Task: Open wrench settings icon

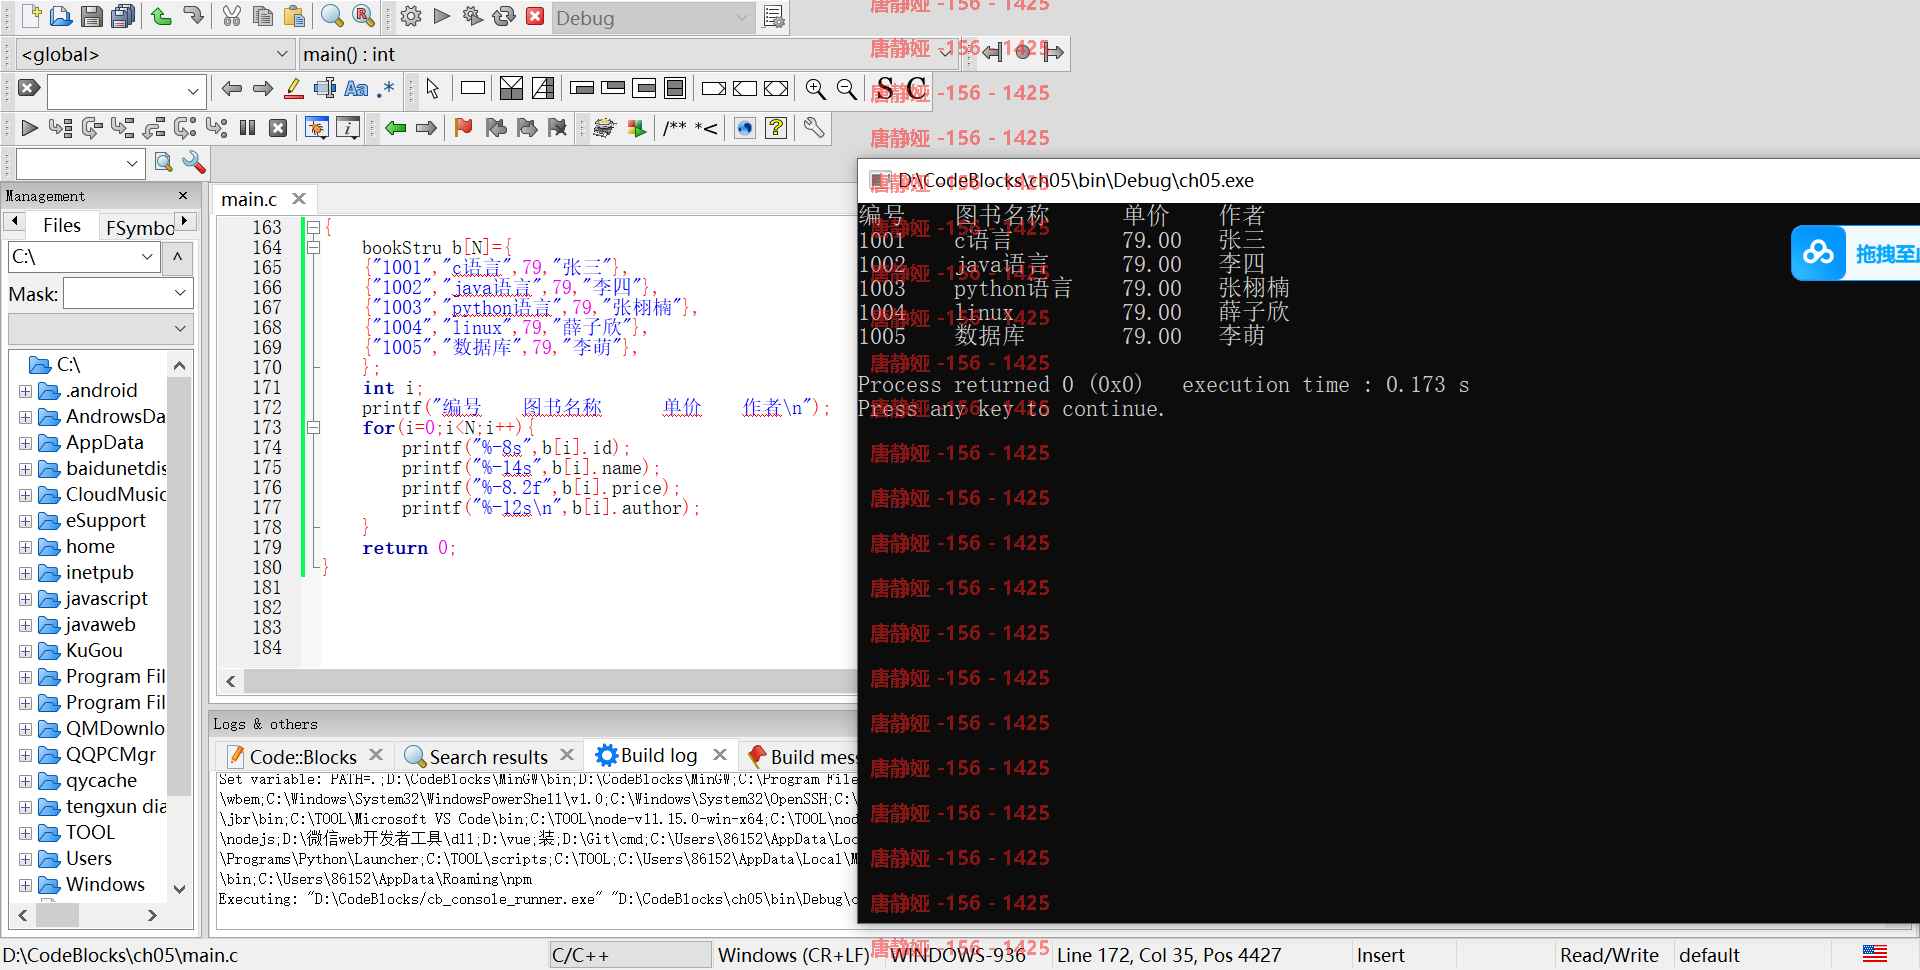Action: point(814,128)
